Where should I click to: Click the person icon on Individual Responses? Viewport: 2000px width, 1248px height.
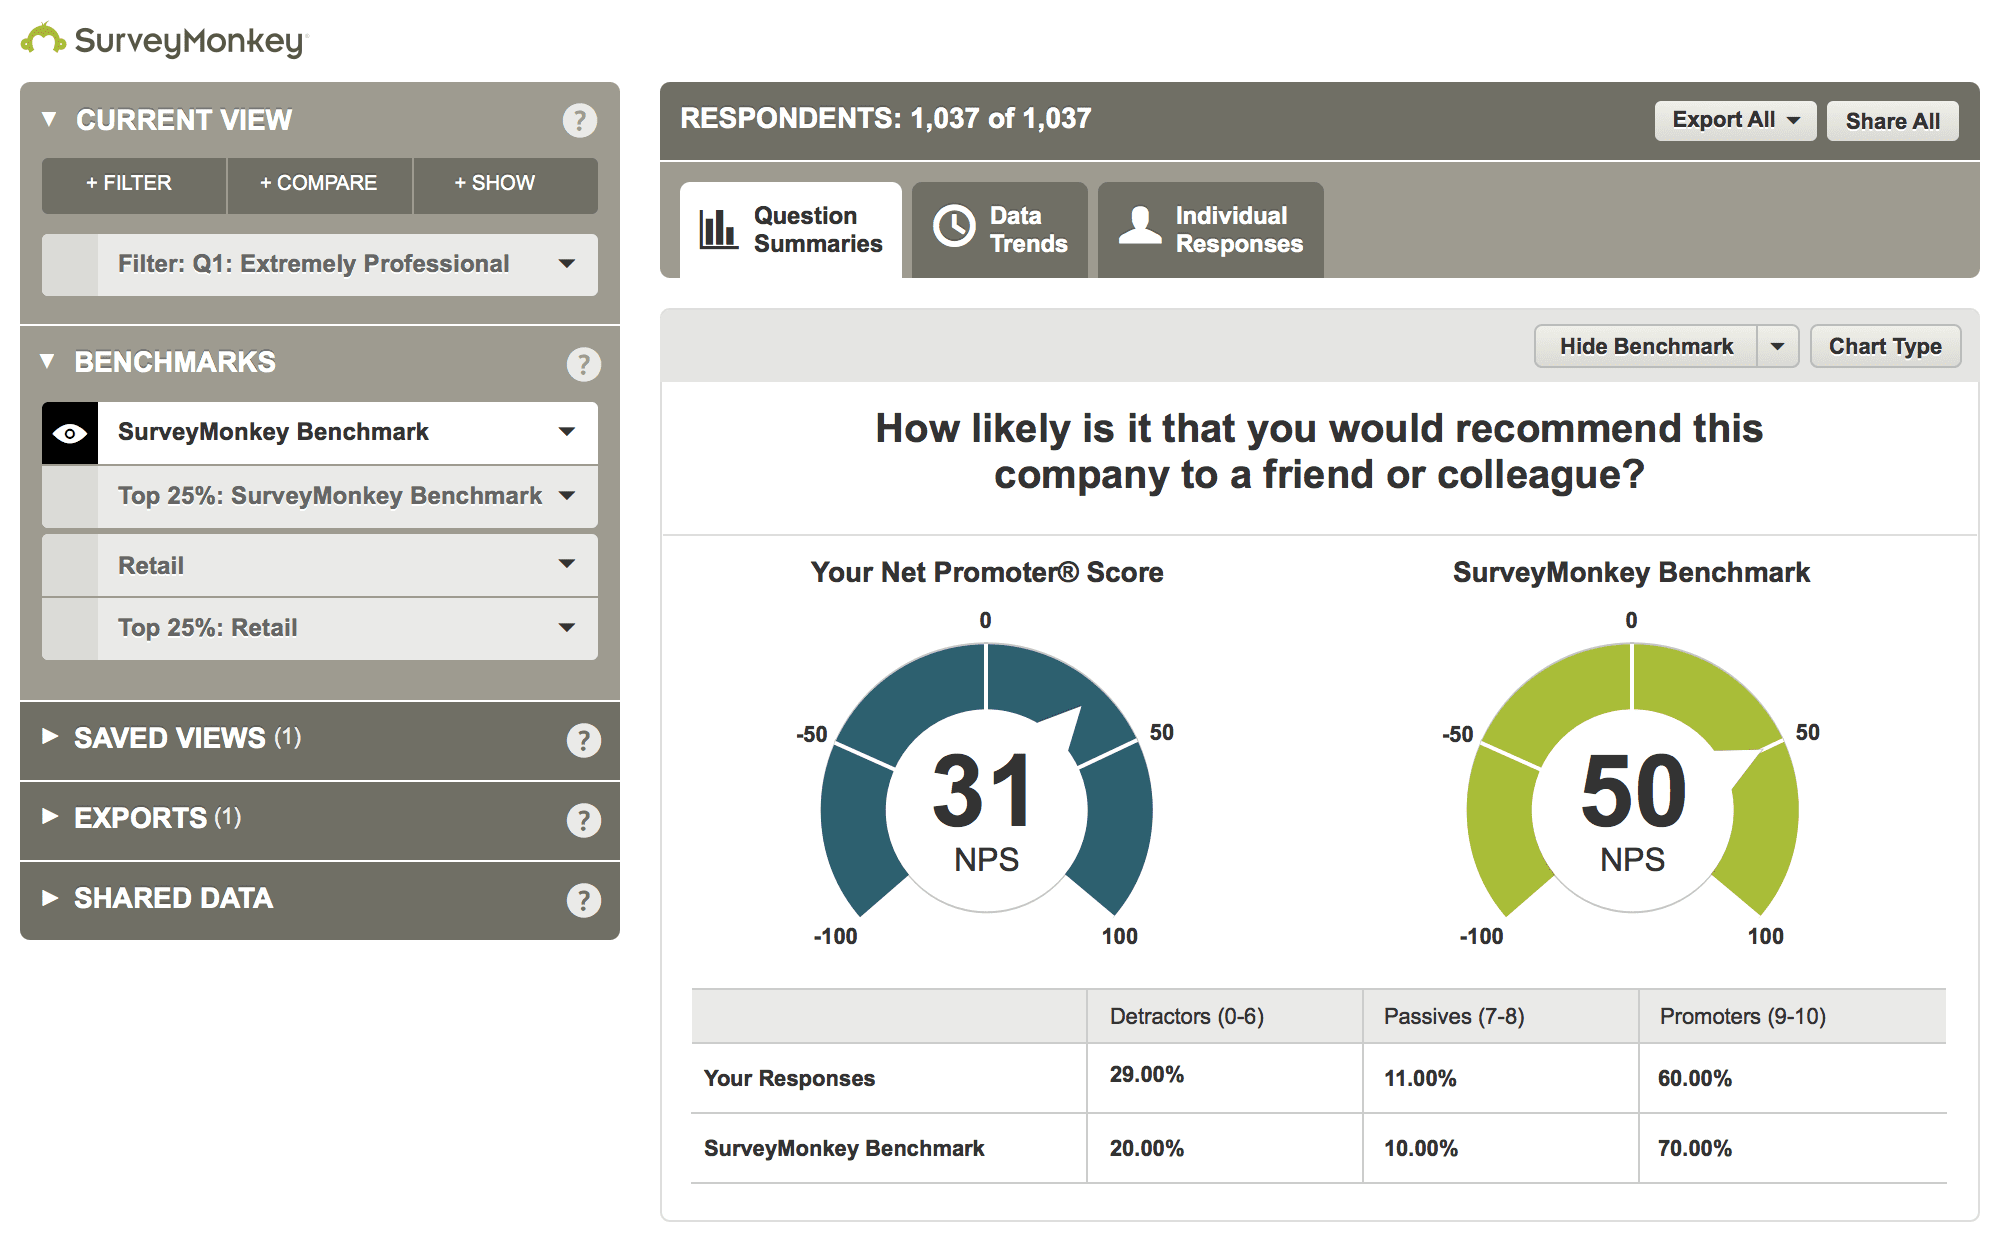click(1140, 228)
